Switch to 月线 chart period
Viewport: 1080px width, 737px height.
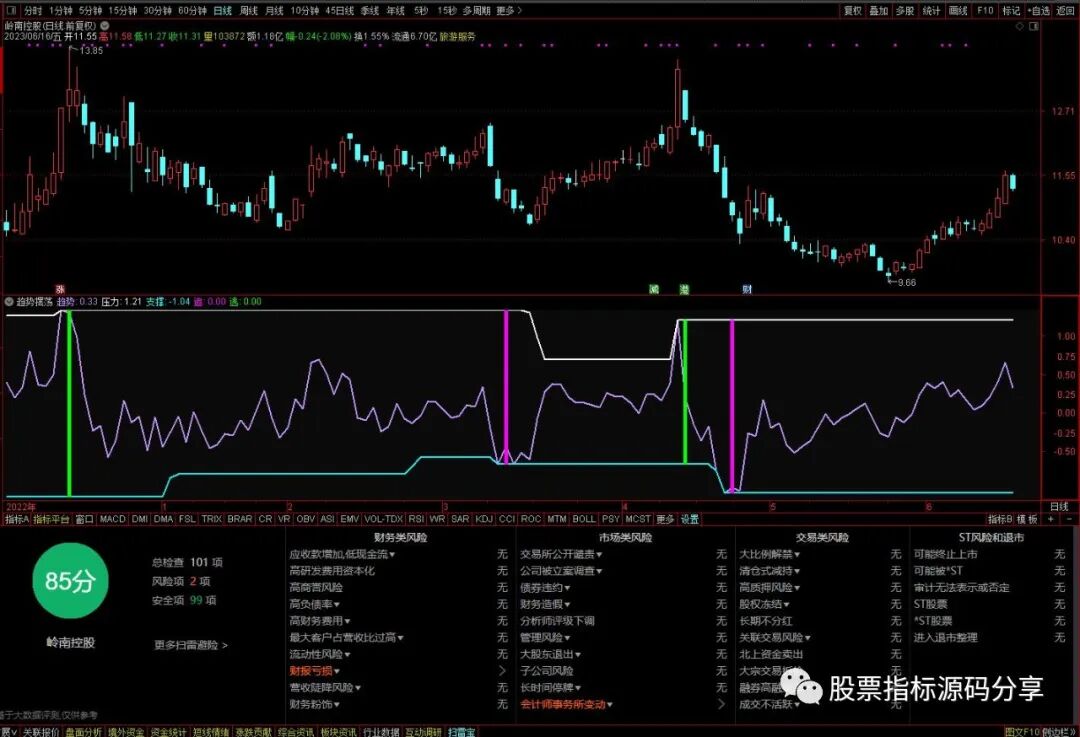pyautogui.click(x=274, y=10)
